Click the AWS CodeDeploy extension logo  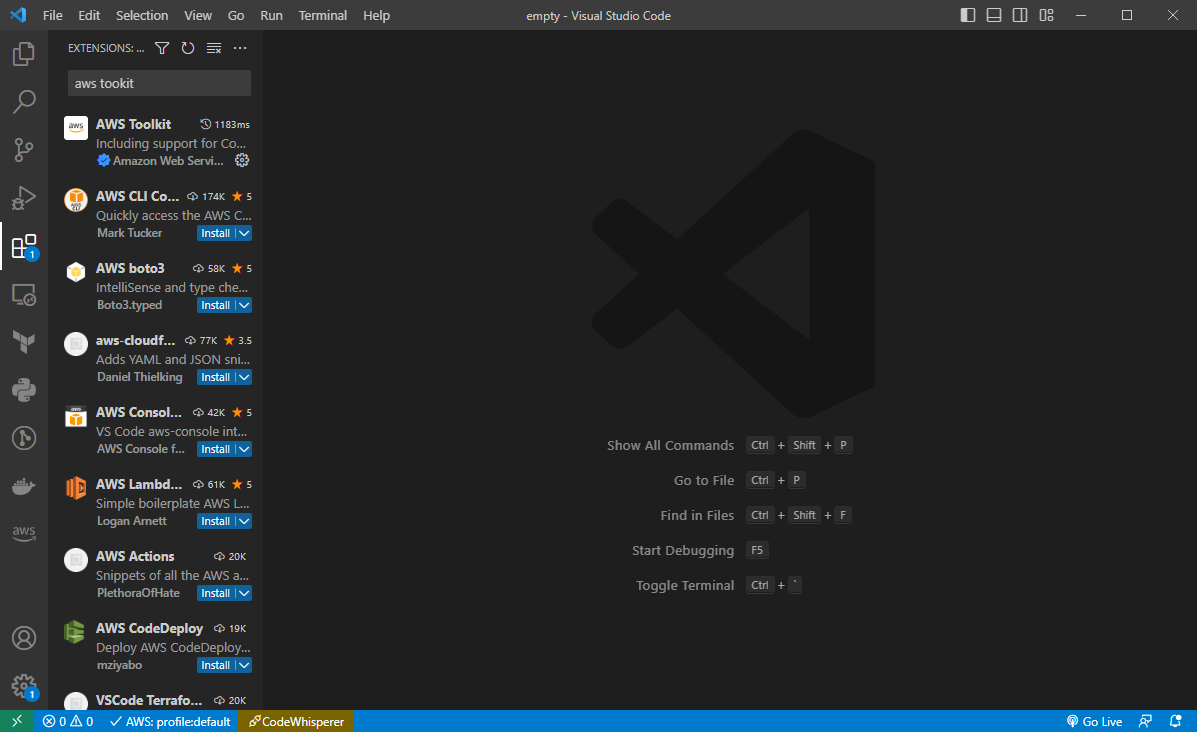point(76,632)
